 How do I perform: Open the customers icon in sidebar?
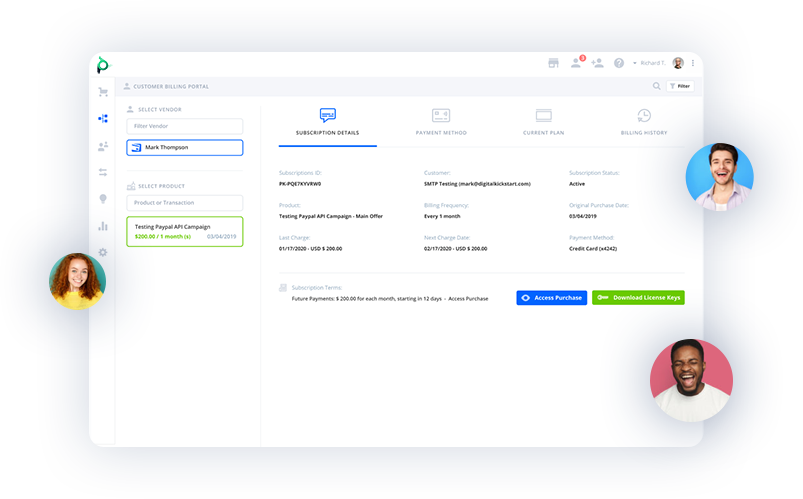(x=102, y=146)
